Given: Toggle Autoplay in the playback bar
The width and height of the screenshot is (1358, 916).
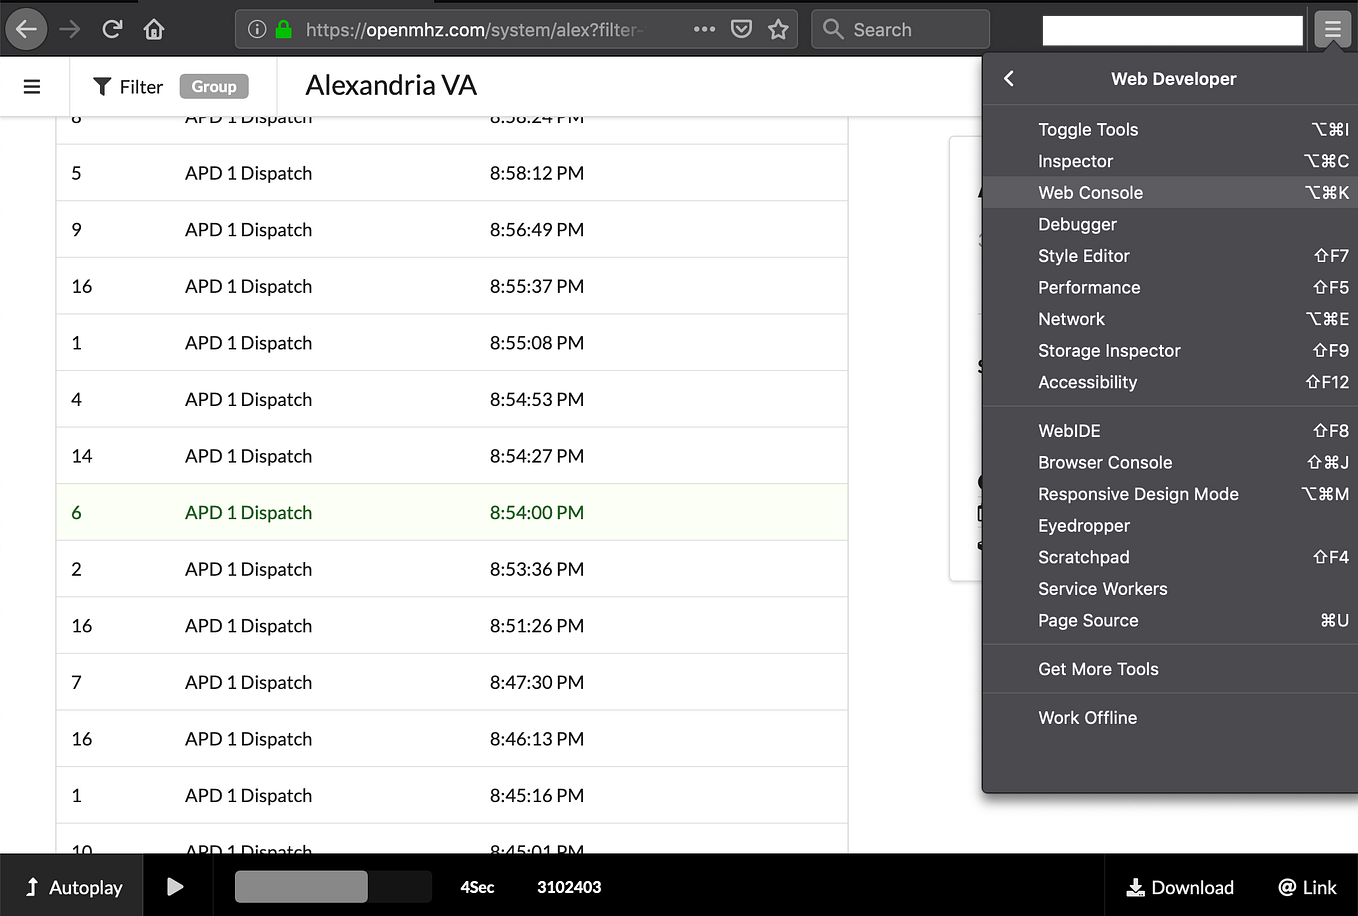Looking at the screenshot, I should (72, 886).
